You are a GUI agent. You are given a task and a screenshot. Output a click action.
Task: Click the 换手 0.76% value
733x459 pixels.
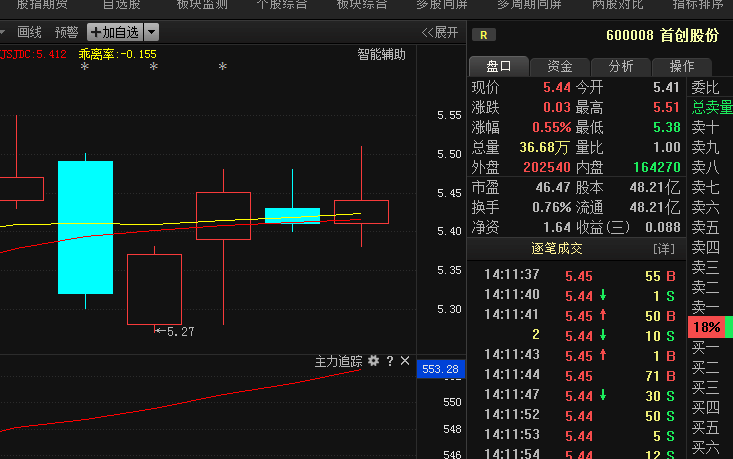552,208
